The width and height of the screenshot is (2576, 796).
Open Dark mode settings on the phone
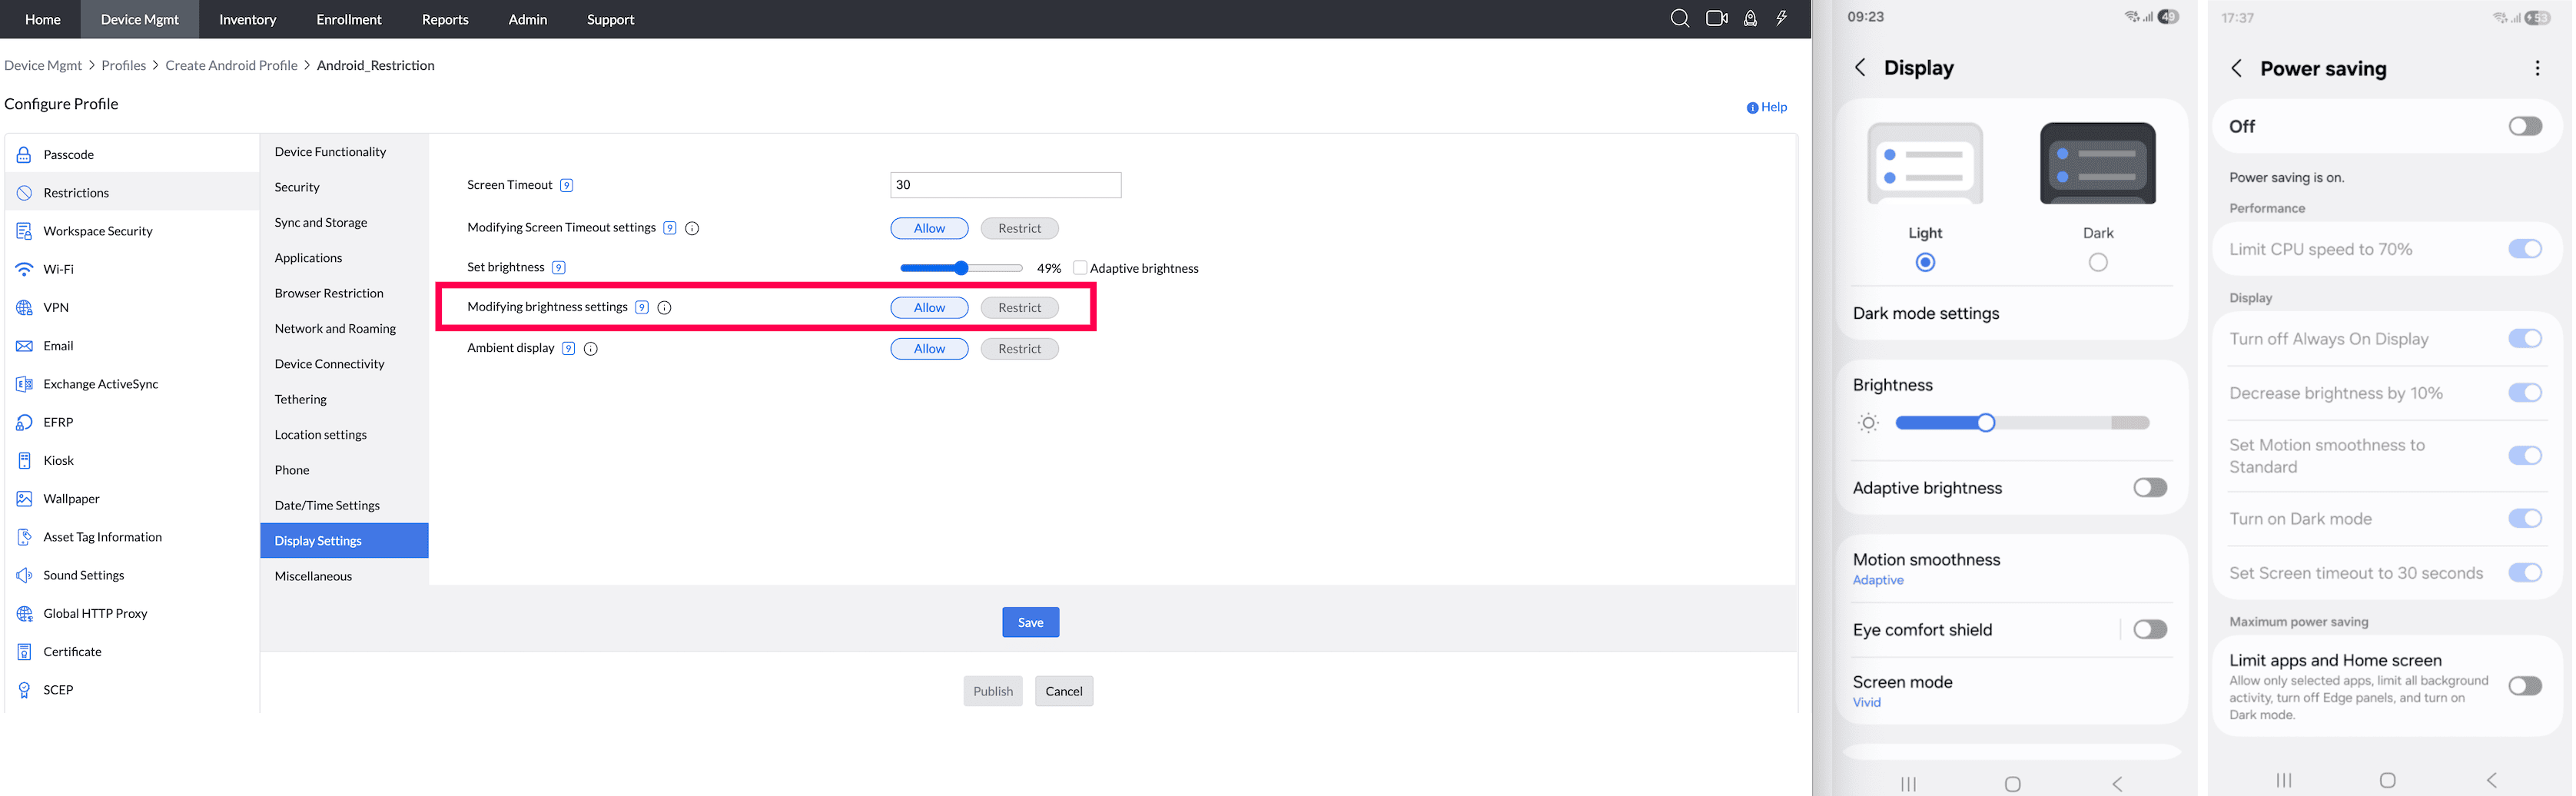point(1924,313)
